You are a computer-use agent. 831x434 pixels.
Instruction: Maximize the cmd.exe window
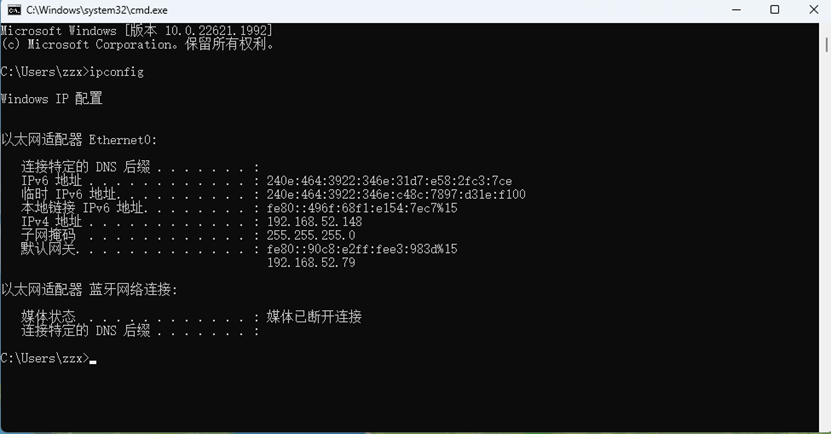coord(774,10)
